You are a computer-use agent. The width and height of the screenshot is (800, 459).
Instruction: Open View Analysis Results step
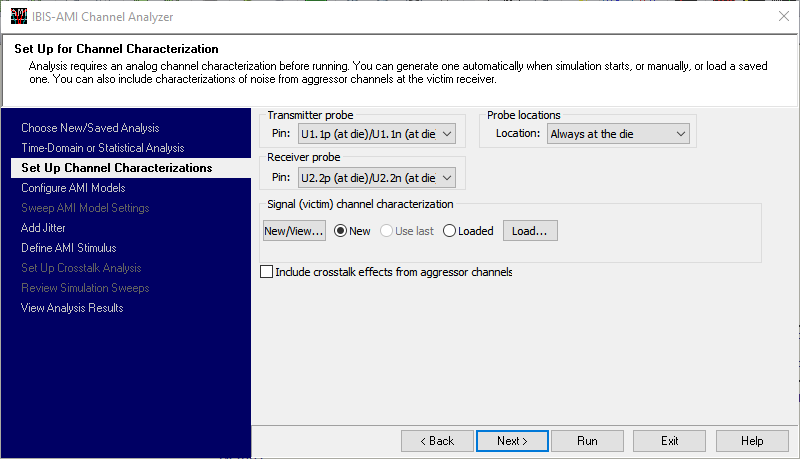point(72,308)
